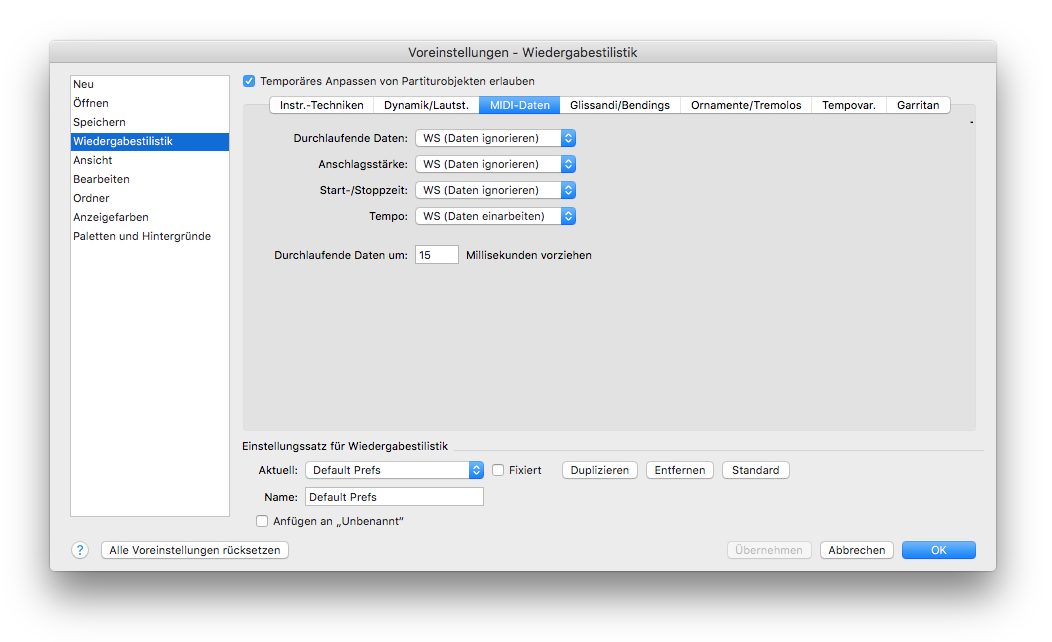Click the Name field with Default Prefs
Viewport: 1052px width, 642px height.
click(394, 497)
